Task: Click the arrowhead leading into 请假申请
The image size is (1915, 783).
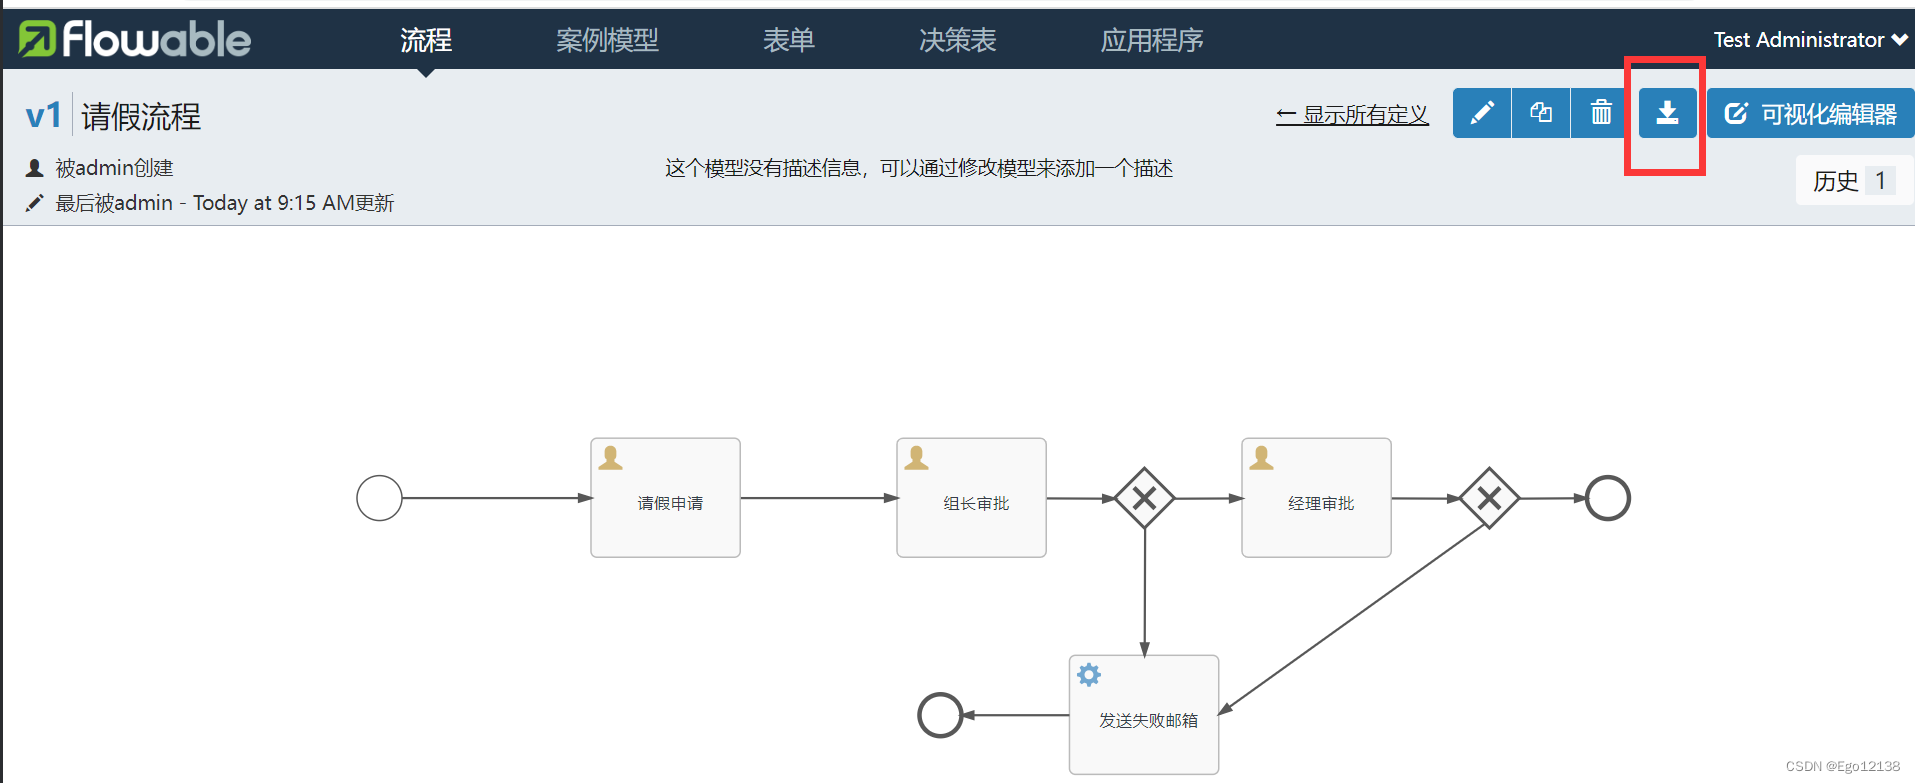Action: pyautogui.click(x=585, y=498)
